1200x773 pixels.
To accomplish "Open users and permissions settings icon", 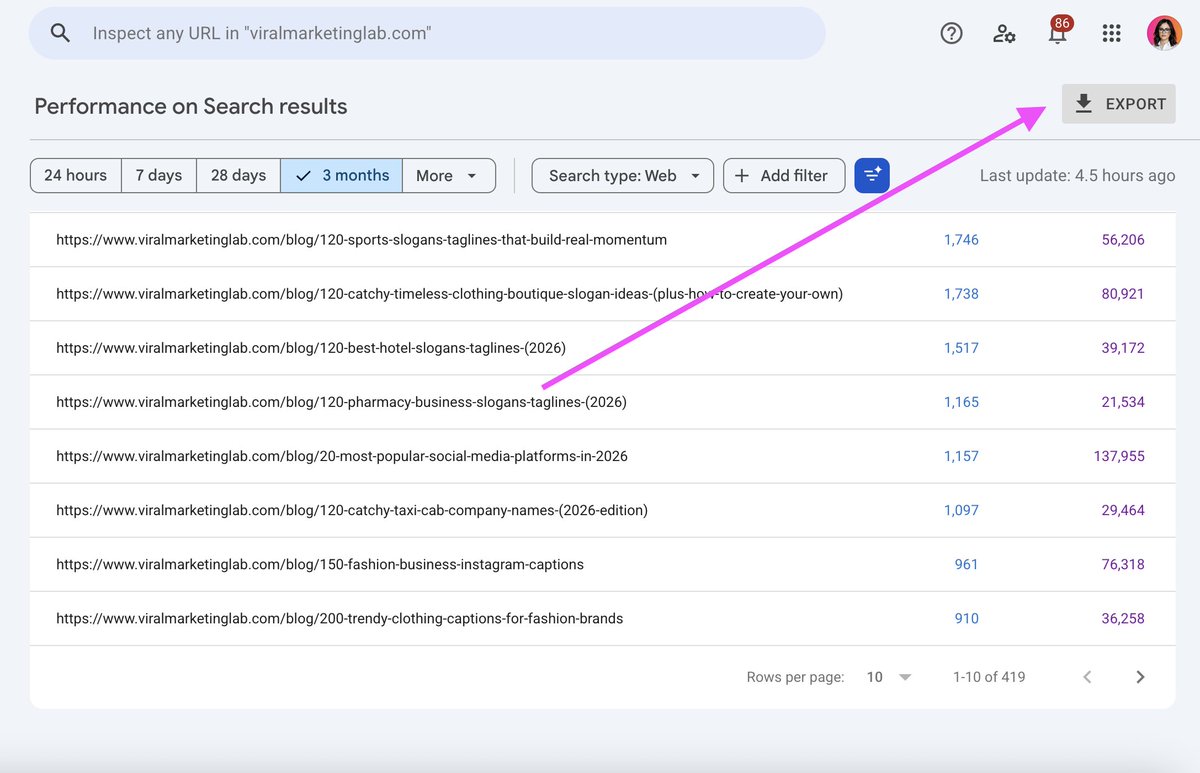I will click(1004, 33).
